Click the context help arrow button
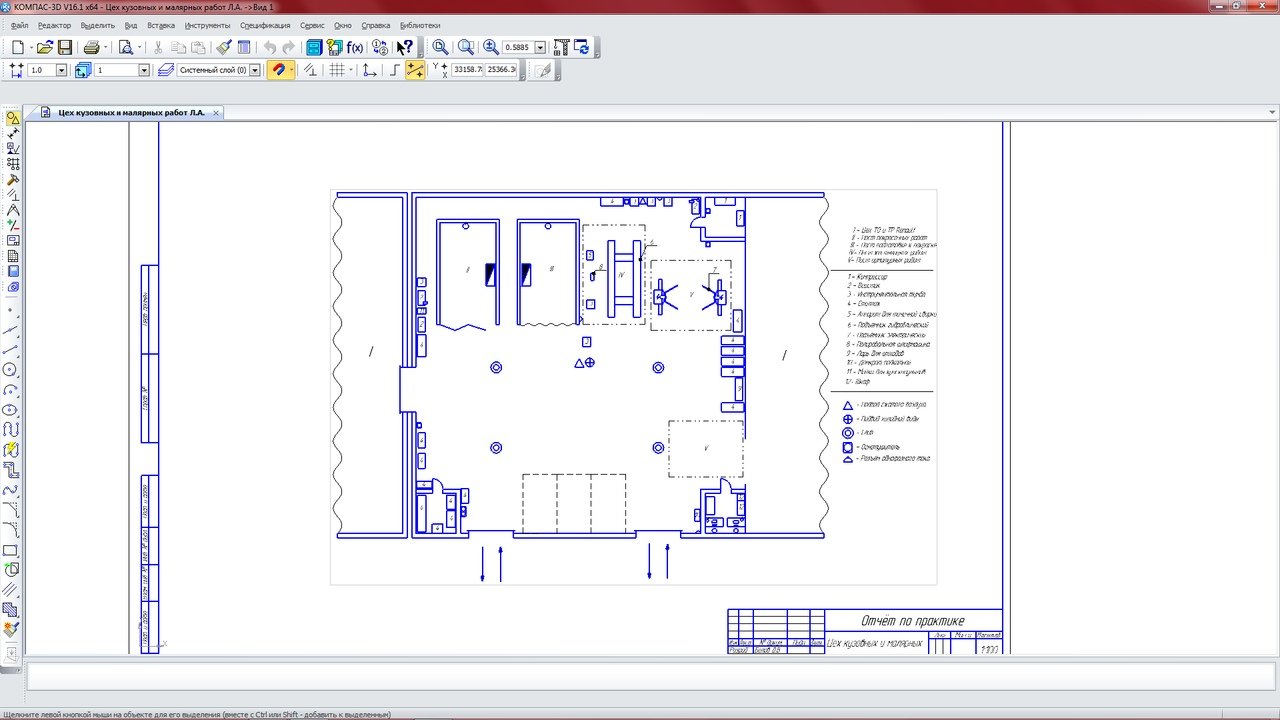The width and height of the screenshot is (1280, 720). tap(404, 47)
